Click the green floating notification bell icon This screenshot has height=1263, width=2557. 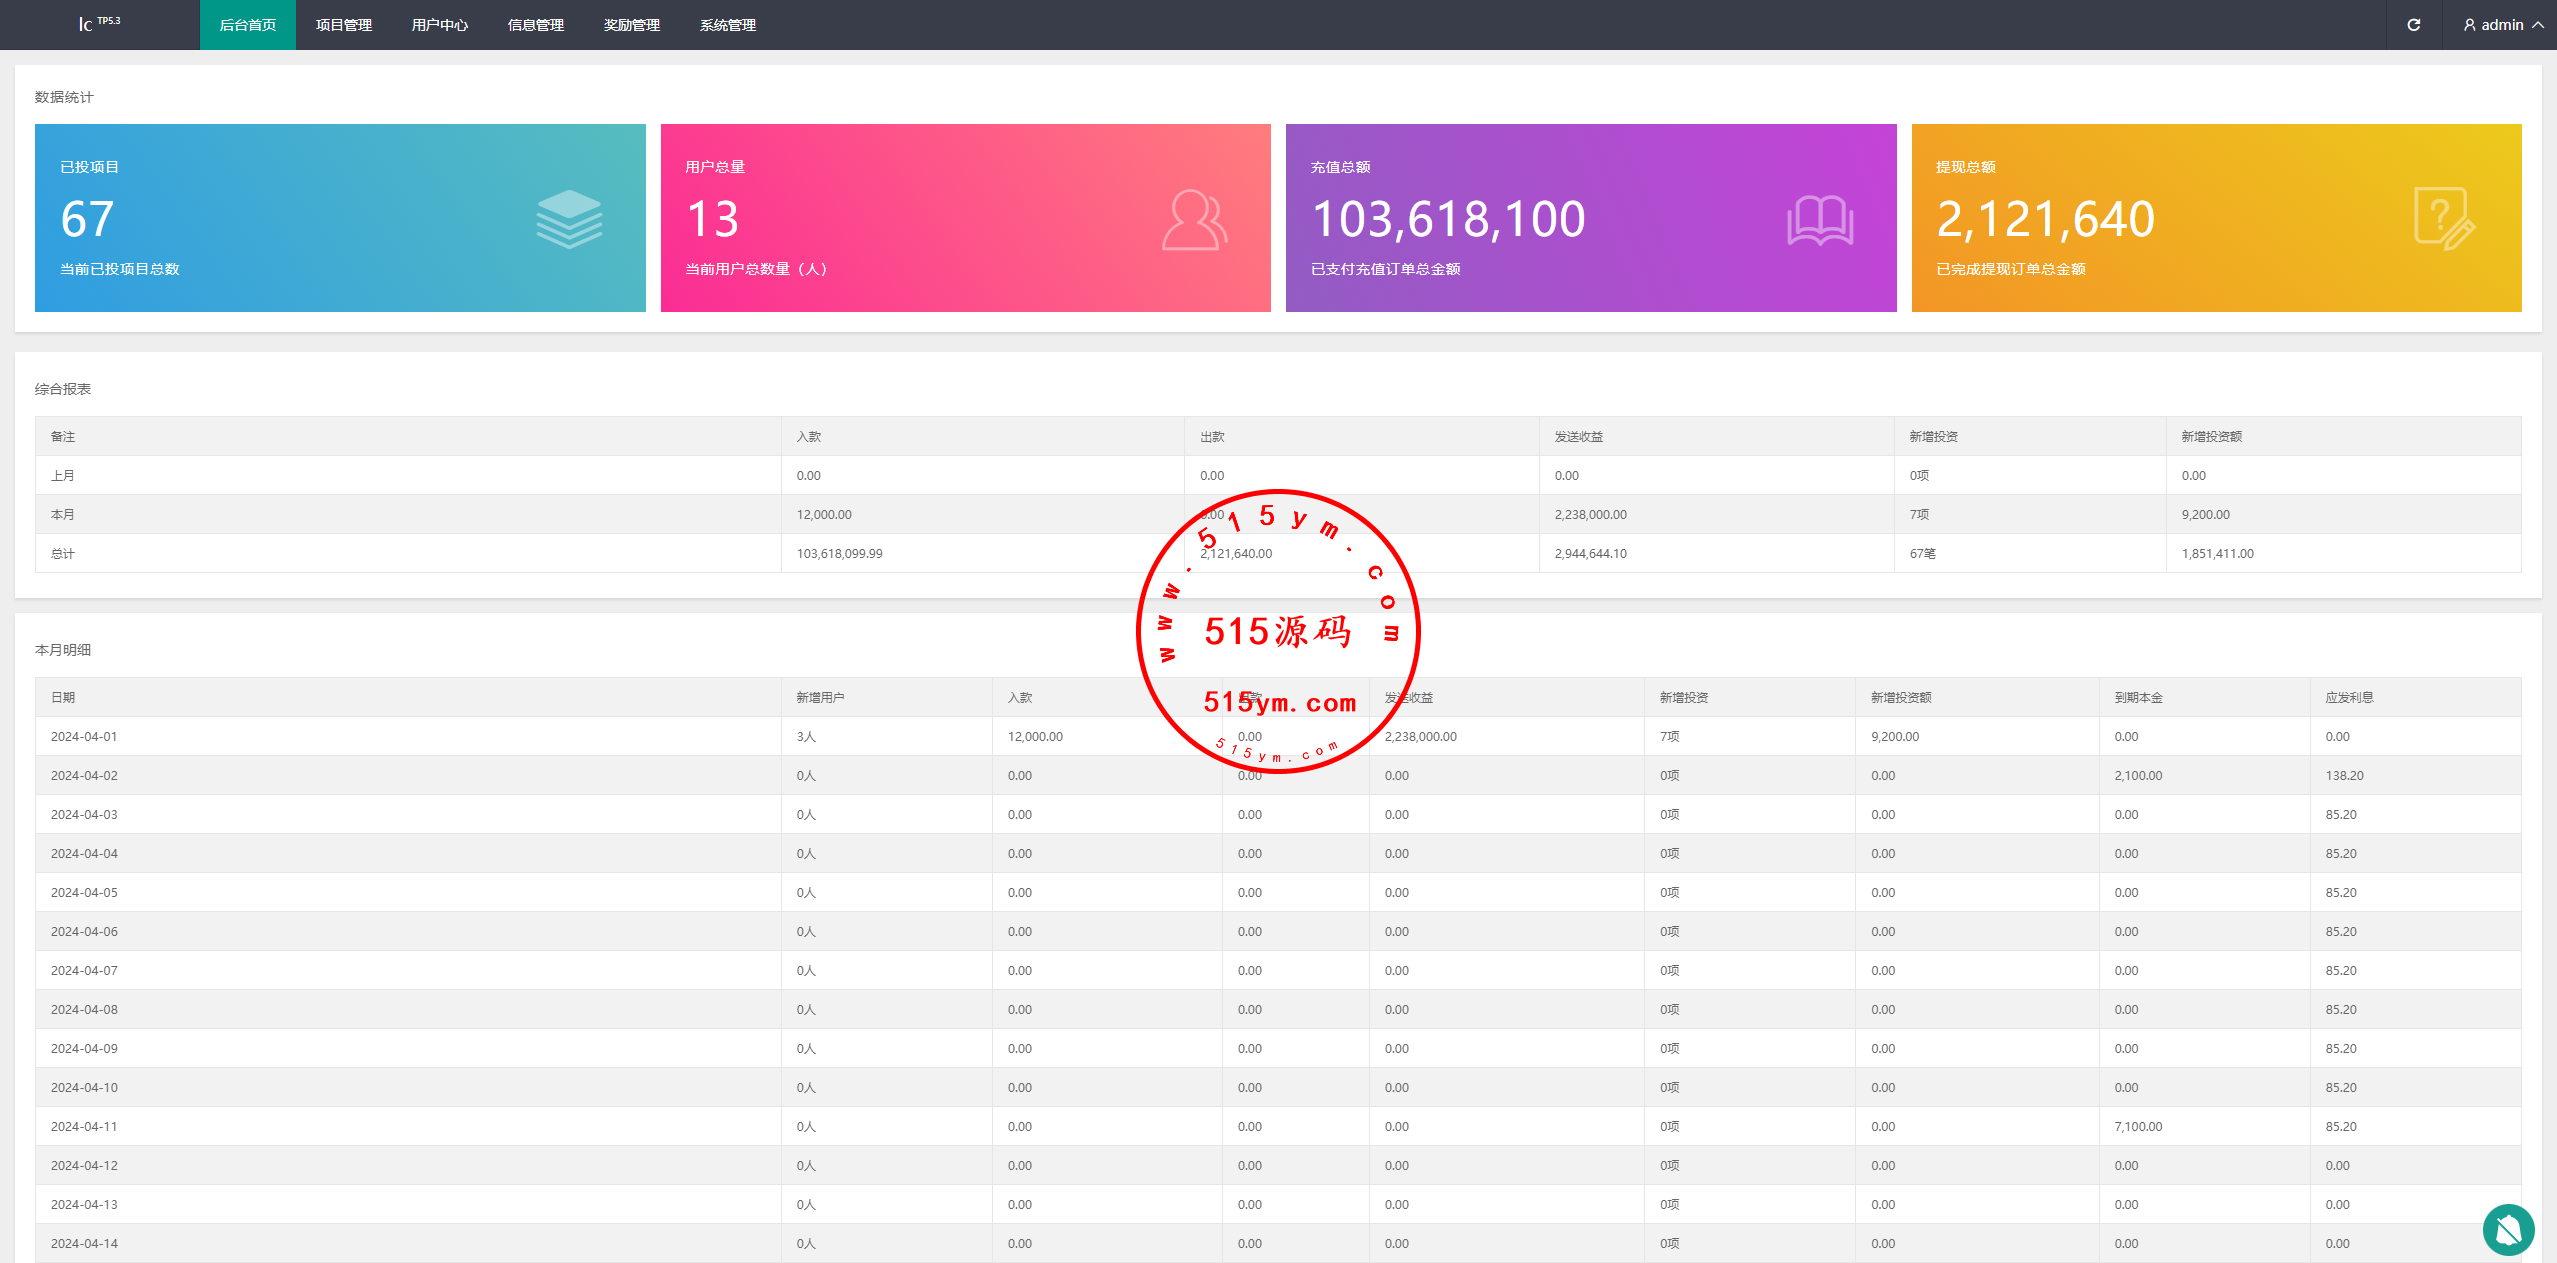click(x=2507, y=1229)
